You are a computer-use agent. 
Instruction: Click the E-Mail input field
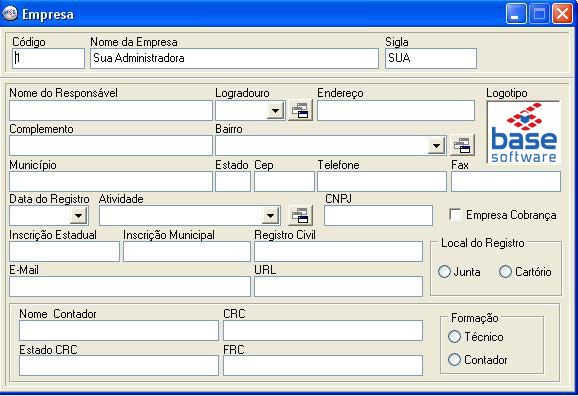click(130, 286)
